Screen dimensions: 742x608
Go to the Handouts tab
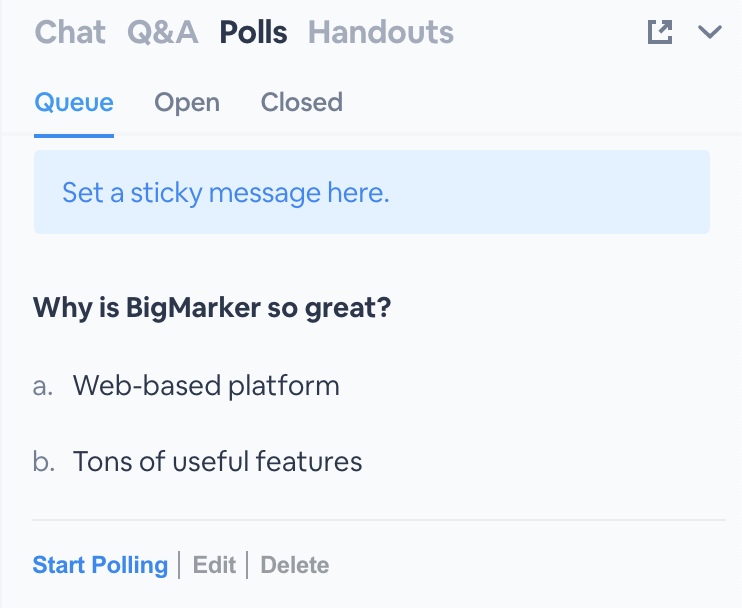point(380,33)
